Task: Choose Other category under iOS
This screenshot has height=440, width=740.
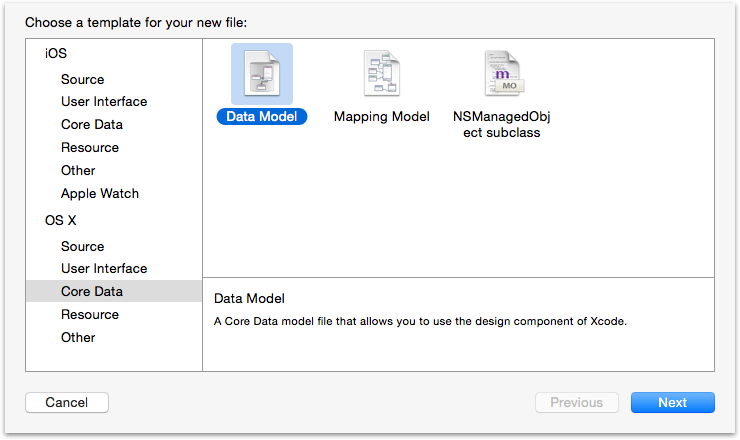Action: tap(78, 171)
